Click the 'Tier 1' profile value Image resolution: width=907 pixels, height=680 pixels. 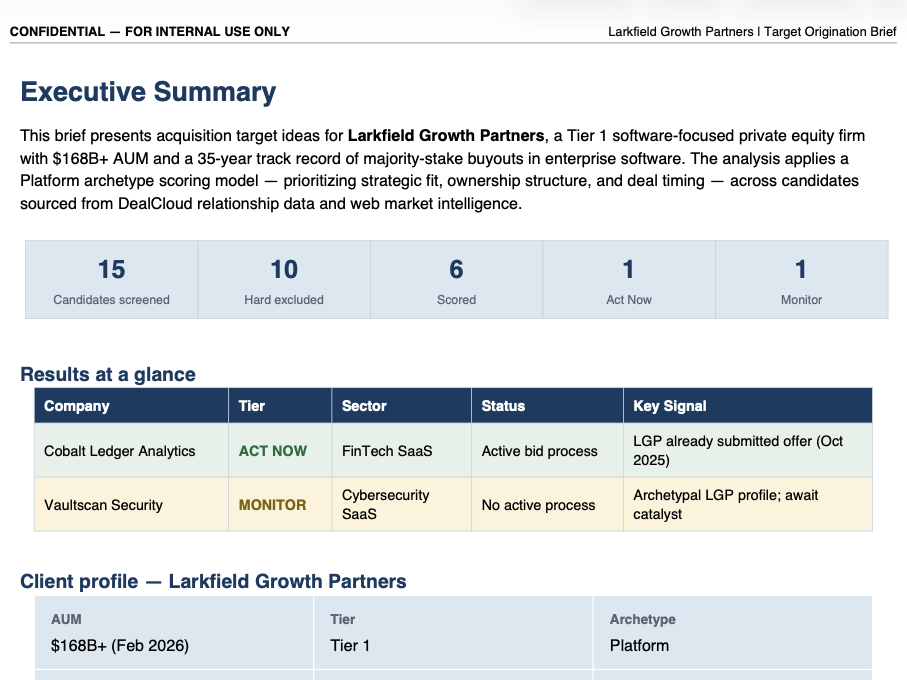[x=350, y=645]
